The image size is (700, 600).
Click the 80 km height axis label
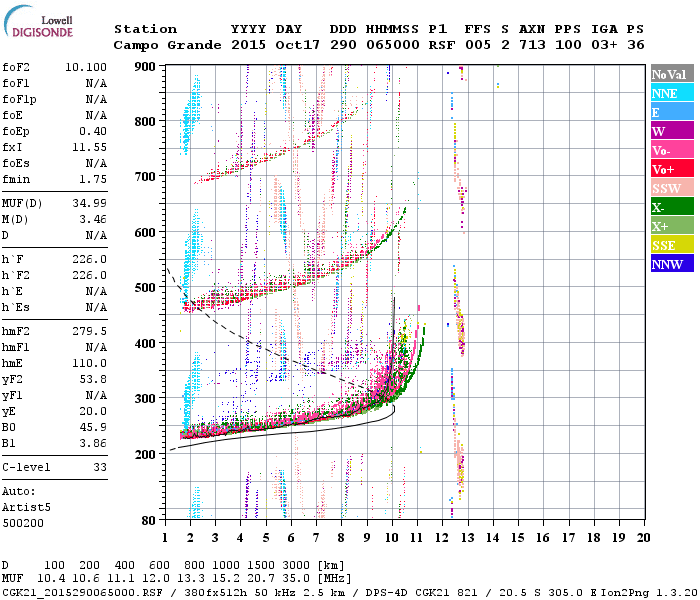coord(148,520)
